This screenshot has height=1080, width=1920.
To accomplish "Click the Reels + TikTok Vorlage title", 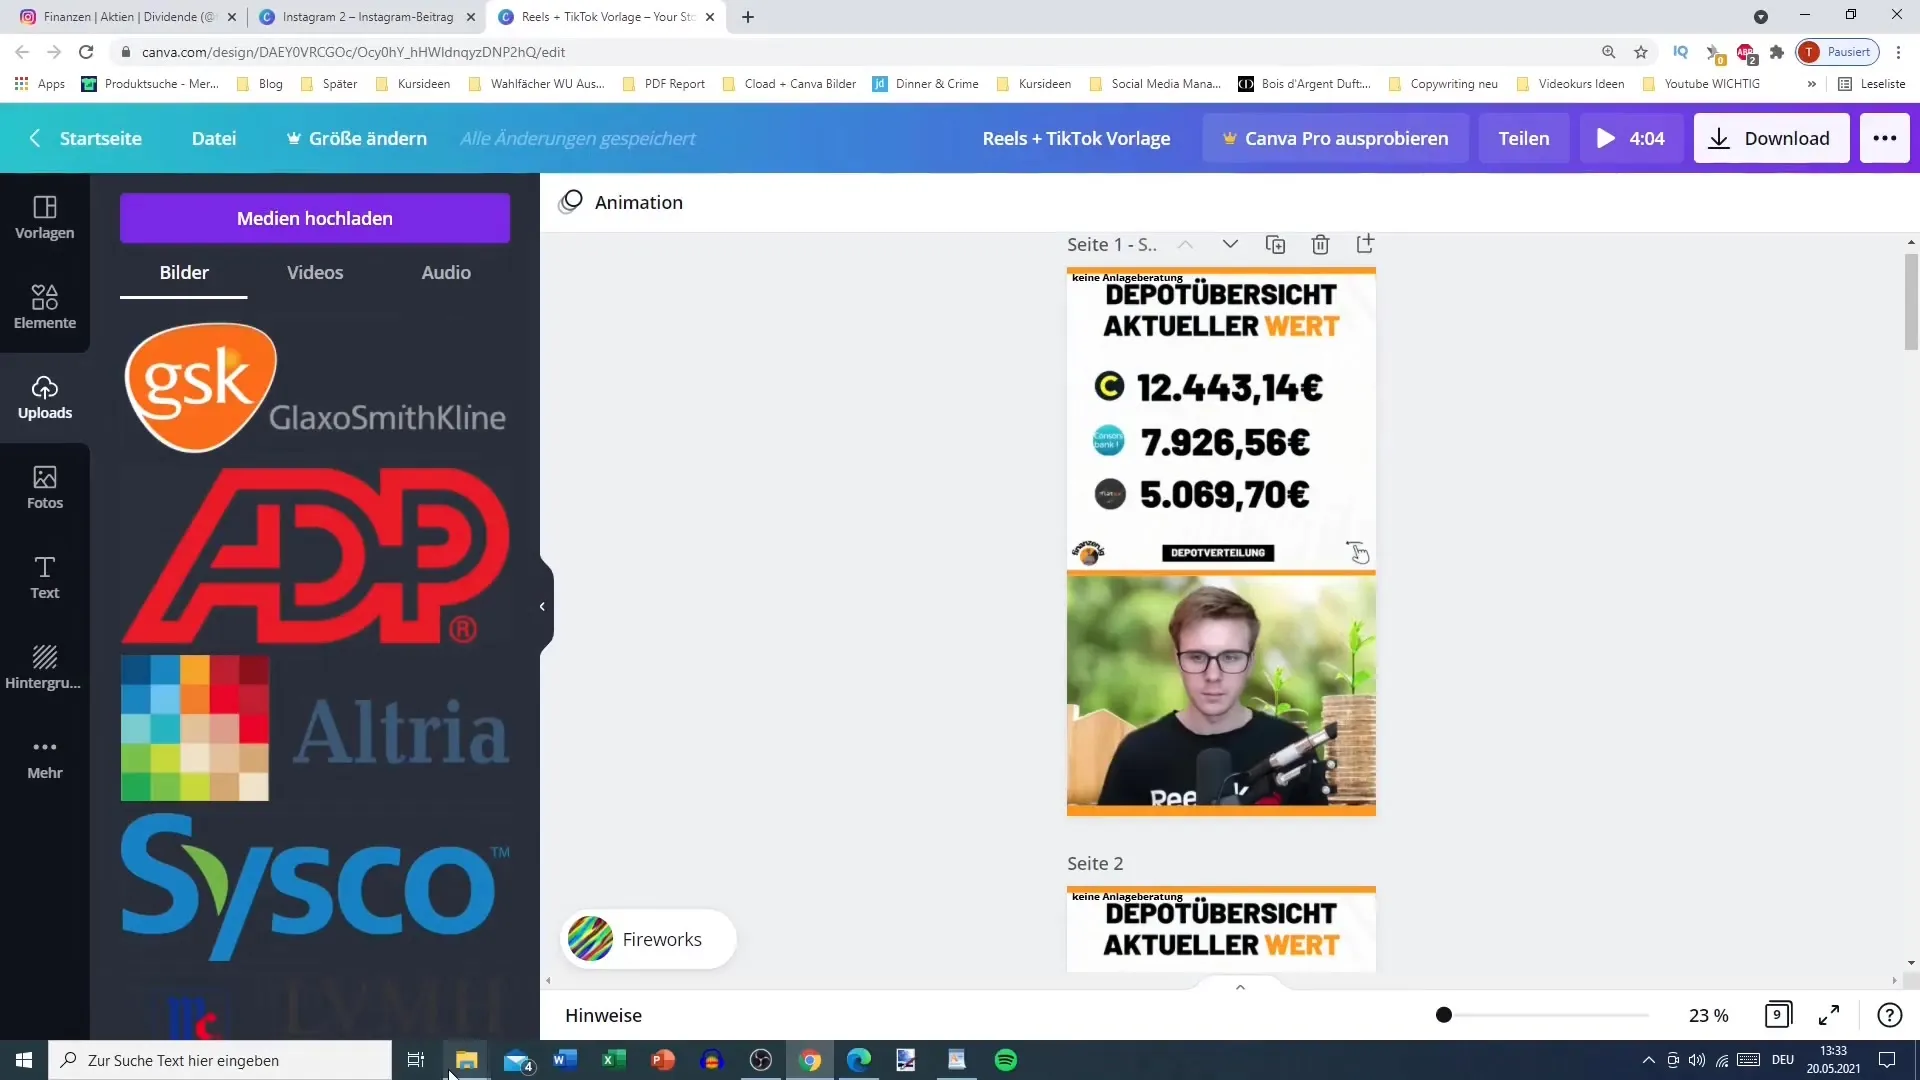I will 1076,138.
